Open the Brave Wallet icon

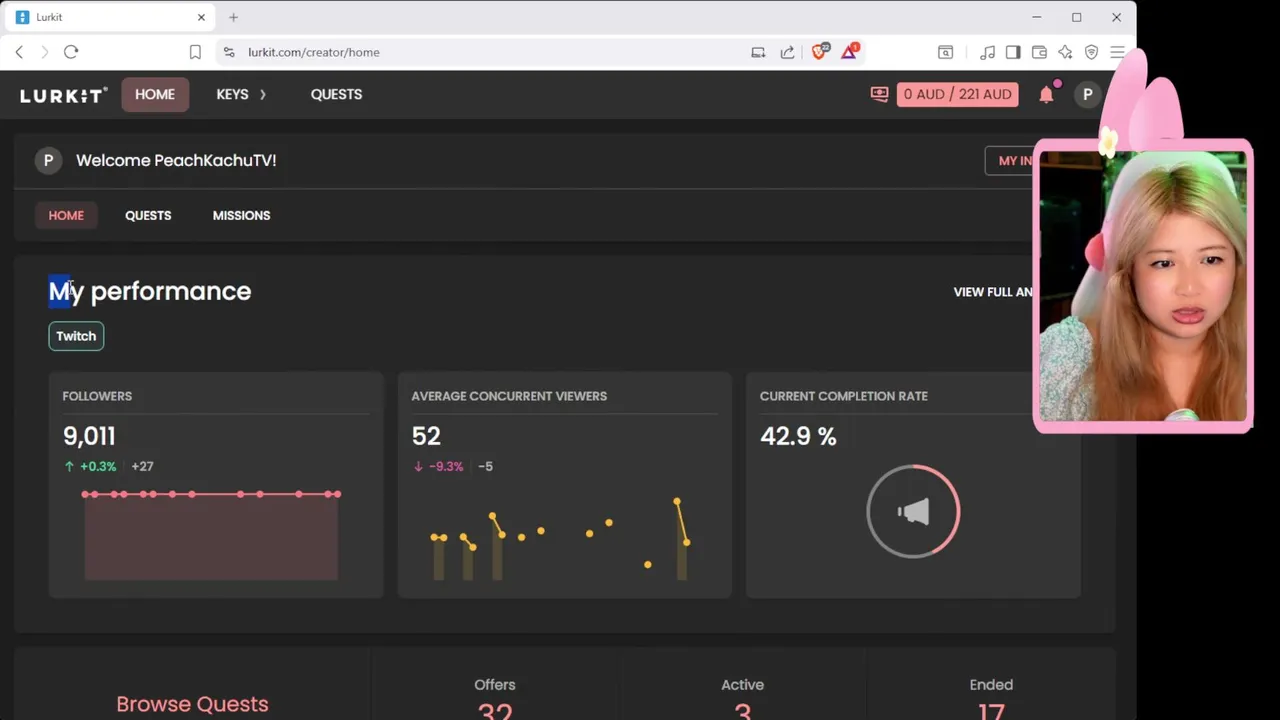click(1039, 52)
